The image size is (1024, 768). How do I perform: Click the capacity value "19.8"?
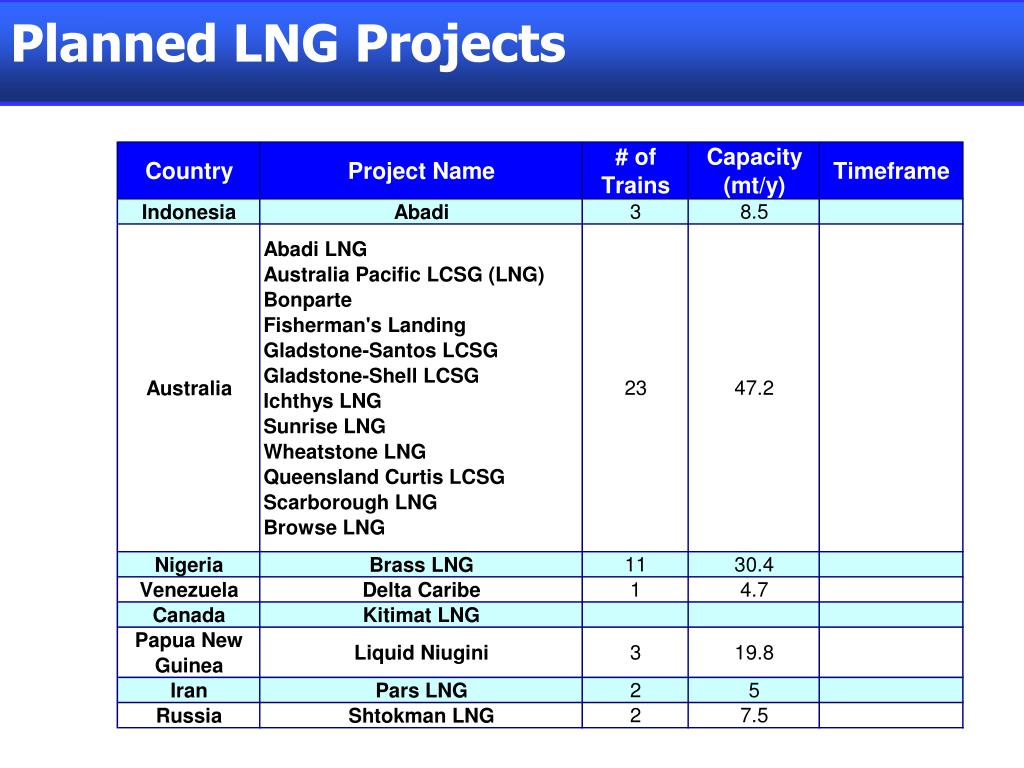(754, 653)
